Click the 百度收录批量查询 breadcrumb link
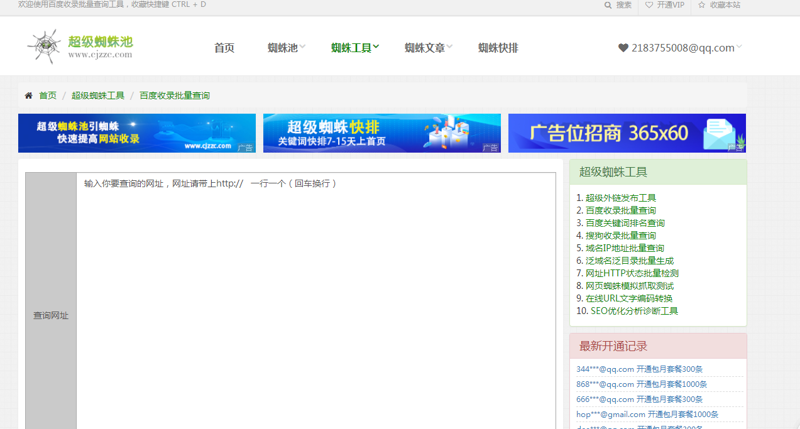Viewport: 800px width, 429px height. point(174,95)
